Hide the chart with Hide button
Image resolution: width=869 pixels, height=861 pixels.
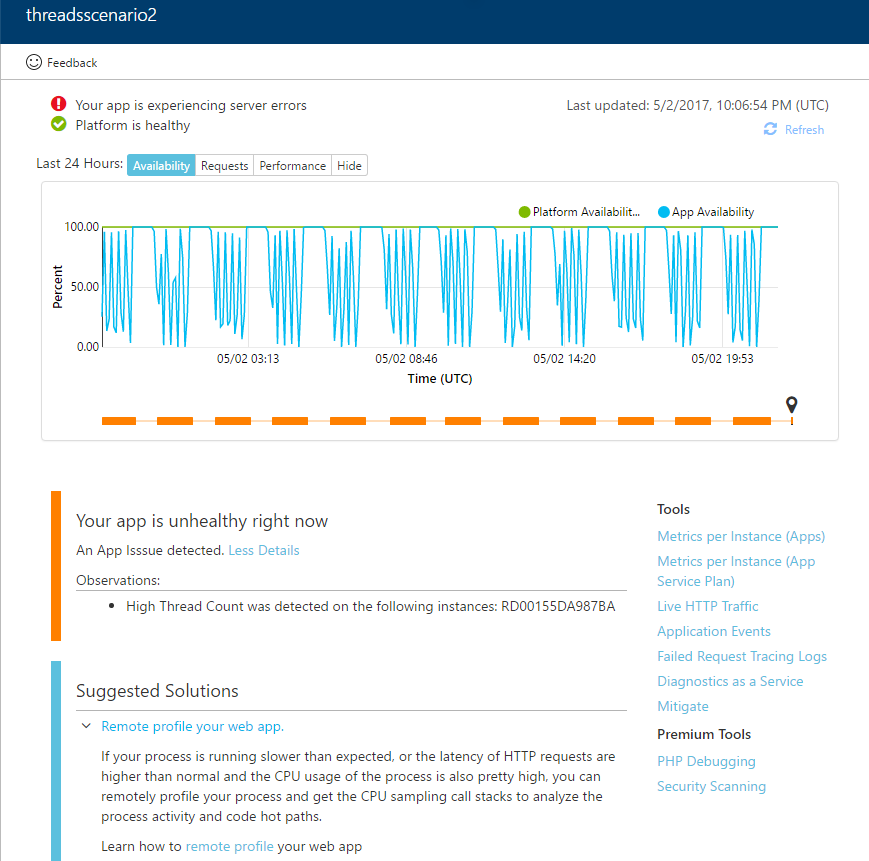click(349, 166)
